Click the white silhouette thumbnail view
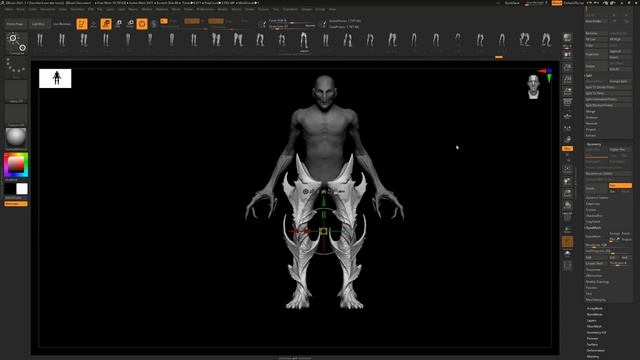The width and height of the screenshot is (640, 360). pos(55,78)
